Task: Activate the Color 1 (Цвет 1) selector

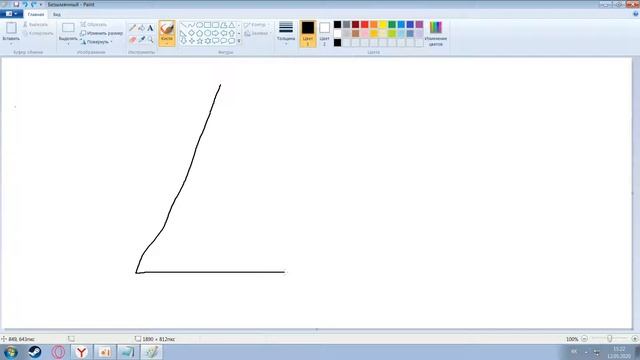Action: [308, 33]
